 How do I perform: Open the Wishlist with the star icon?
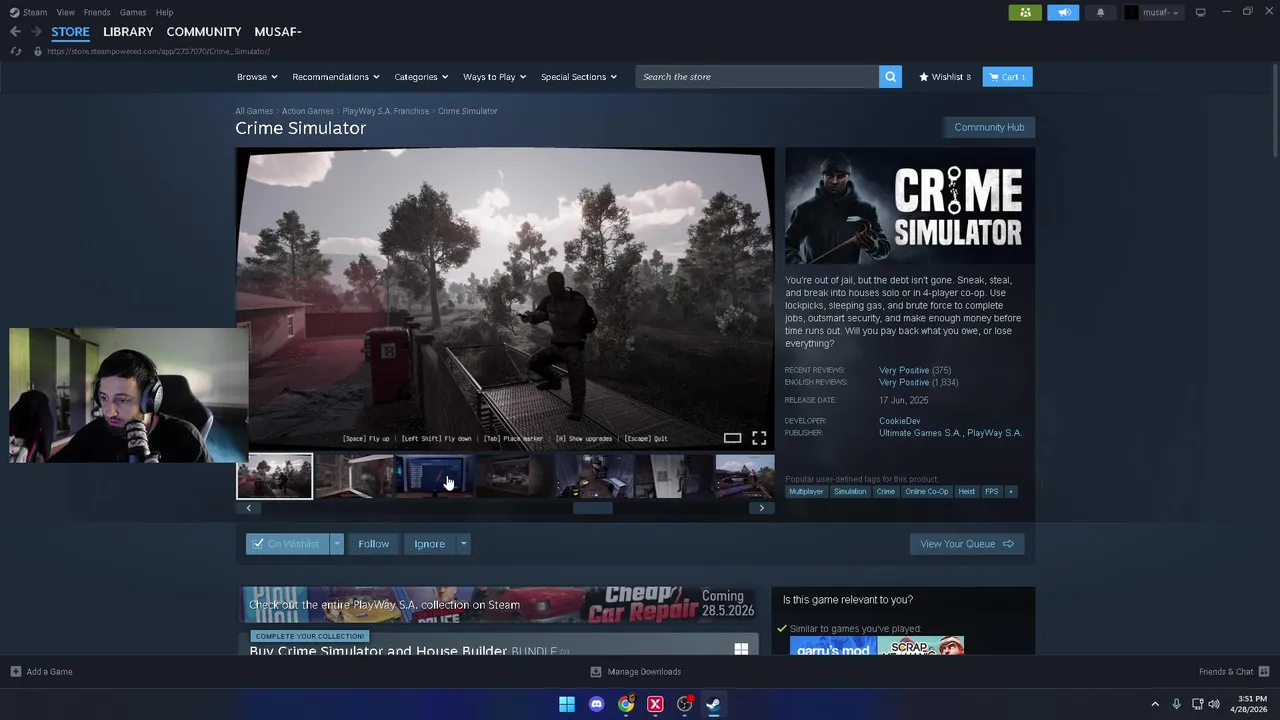click(x=945, y=77)
